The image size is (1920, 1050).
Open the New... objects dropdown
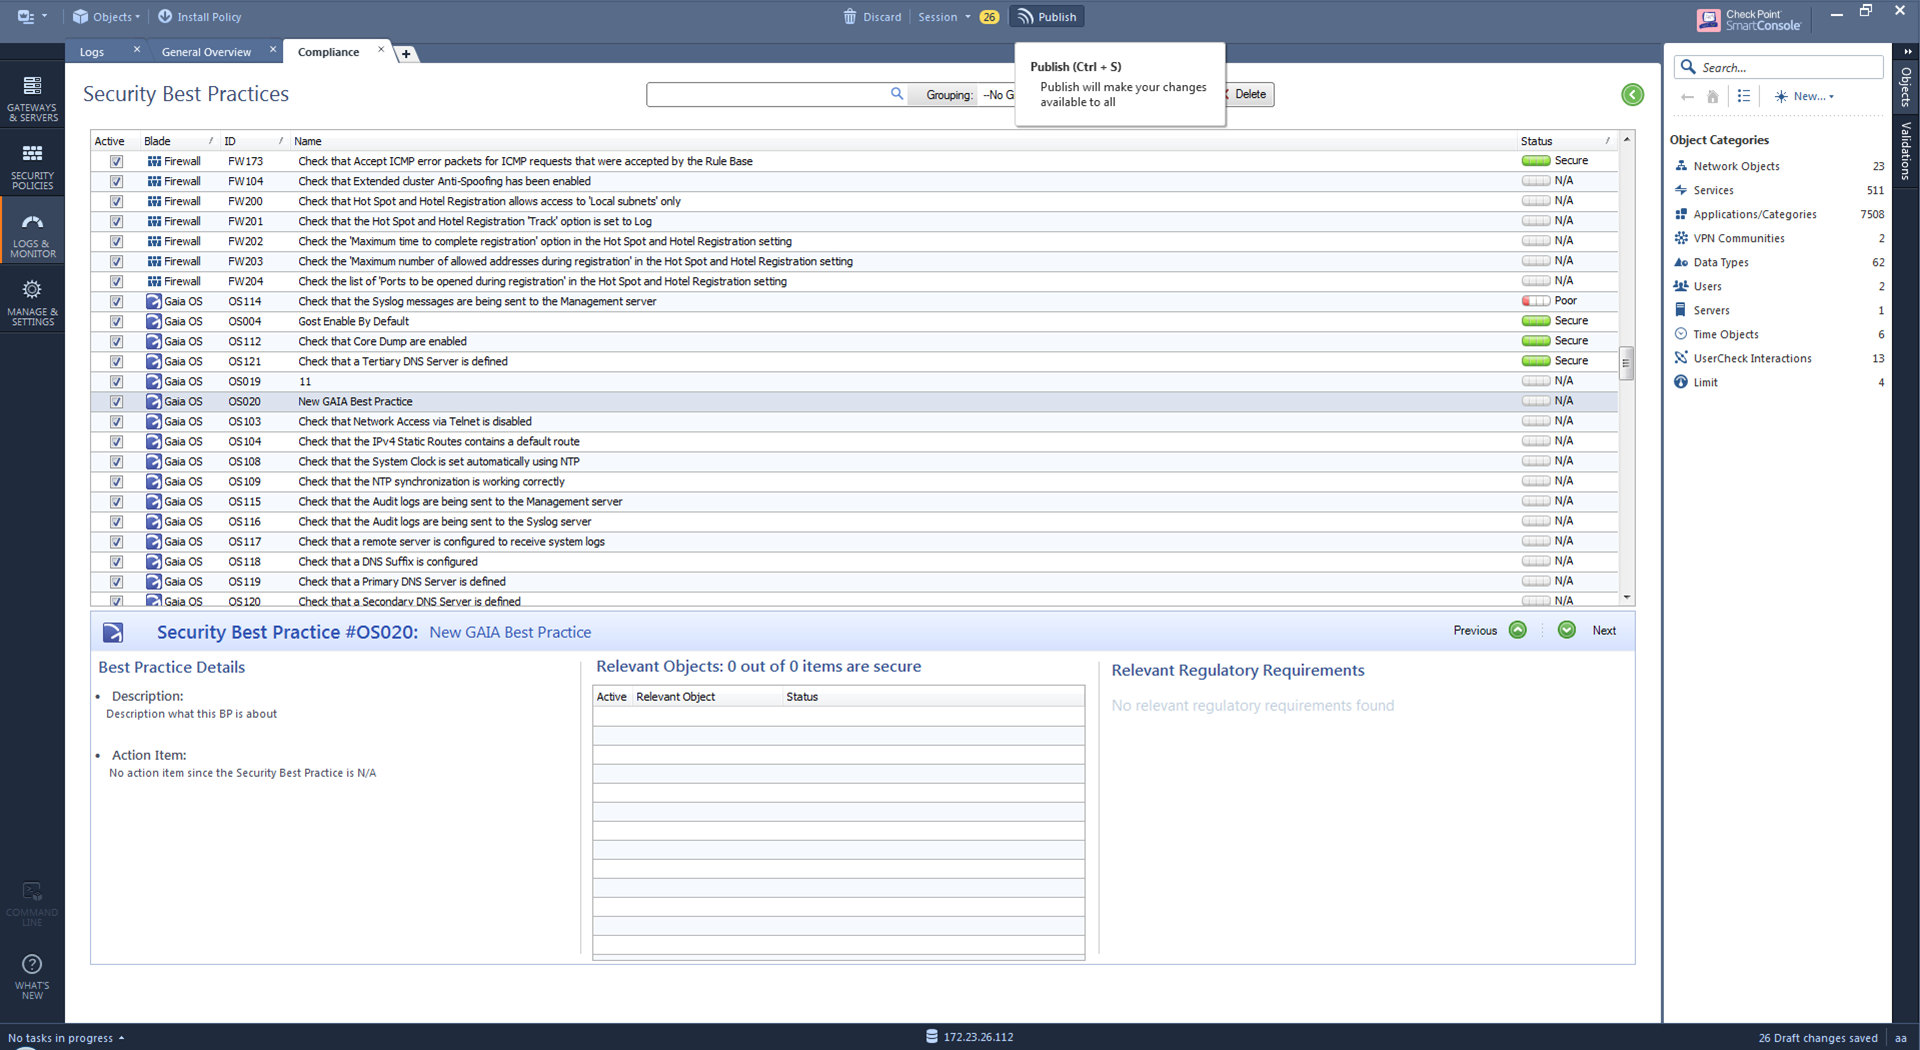[x=1805, y=96]
